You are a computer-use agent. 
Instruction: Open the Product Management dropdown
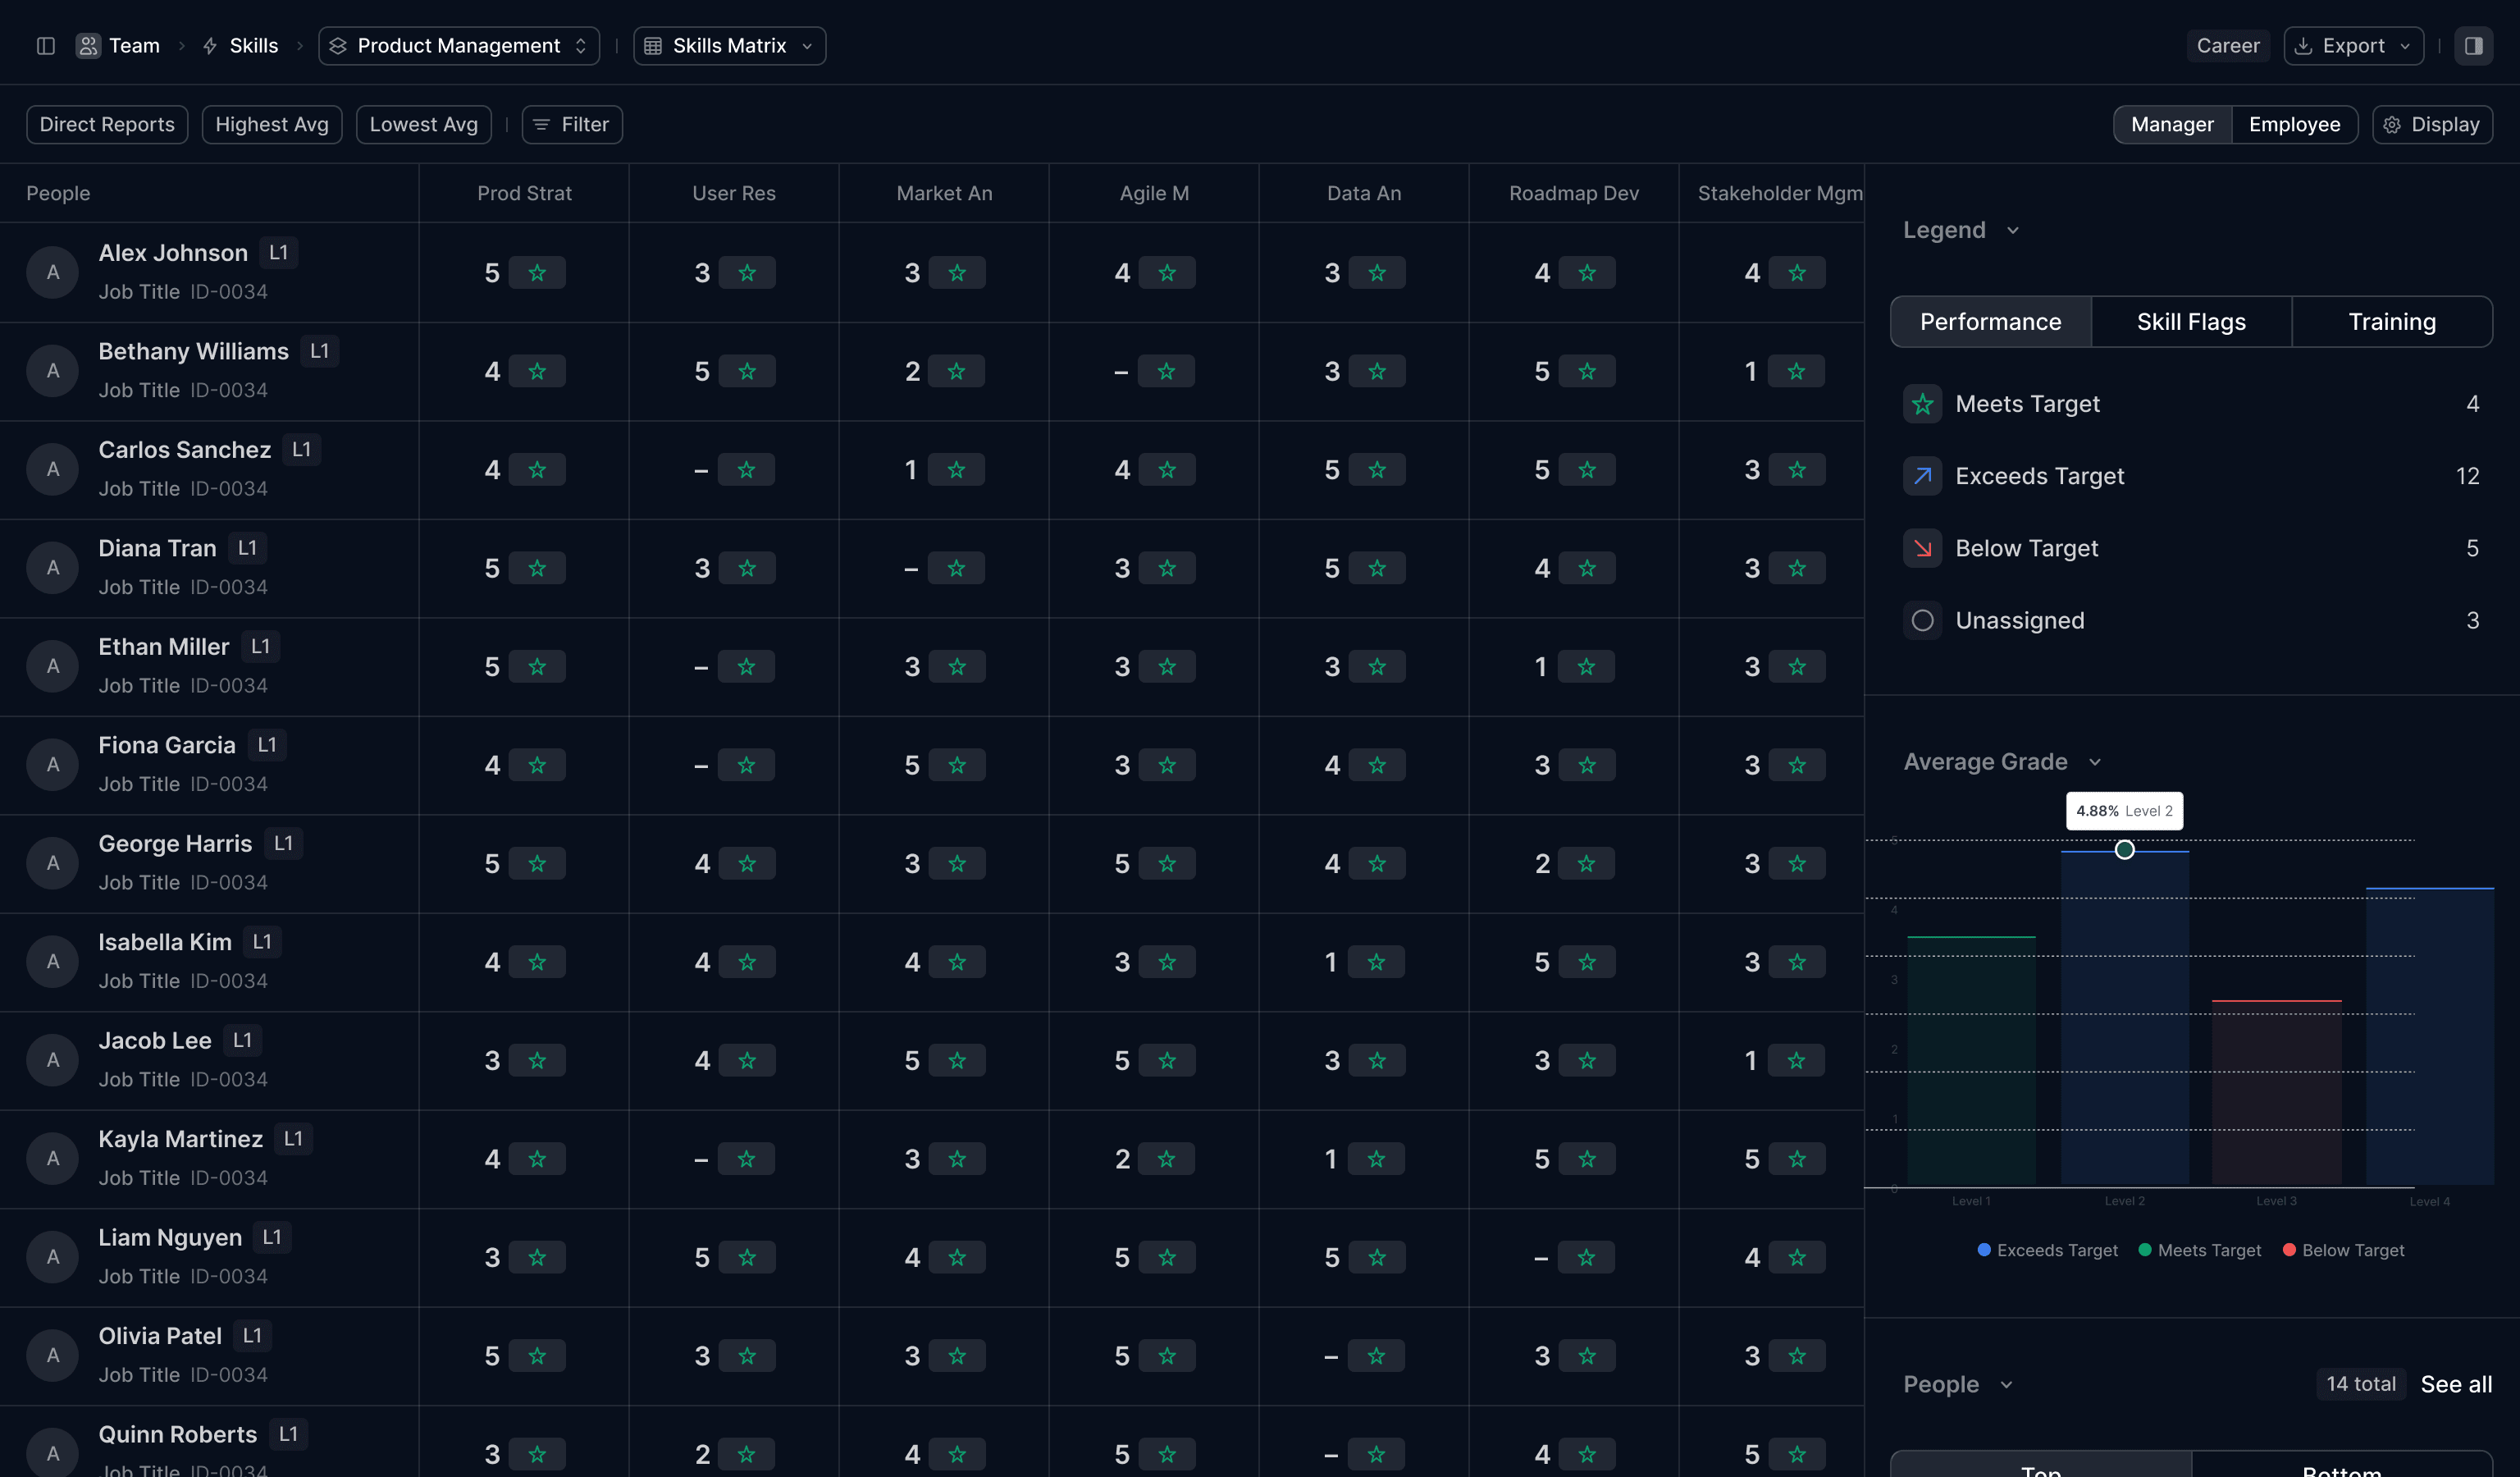(458, 45)
